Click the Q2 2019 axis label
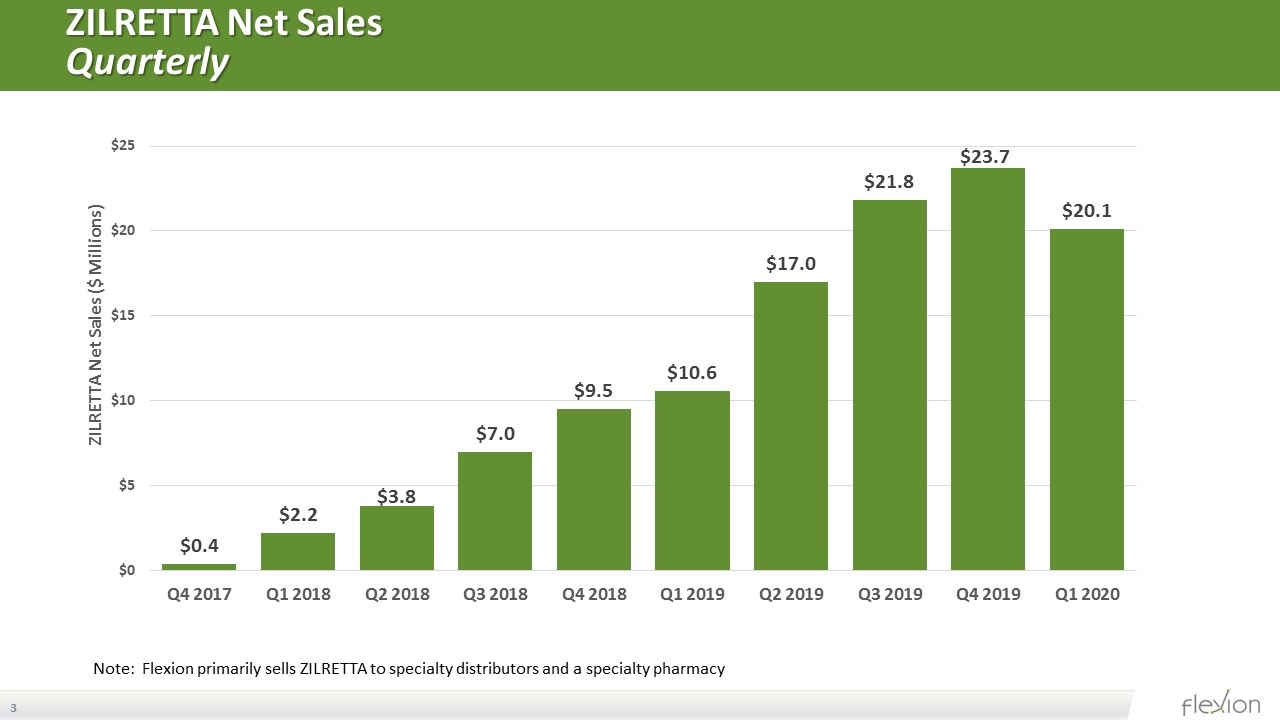Image resolution: width=1280 pixels, height=720 pixels. coord(791,594)
